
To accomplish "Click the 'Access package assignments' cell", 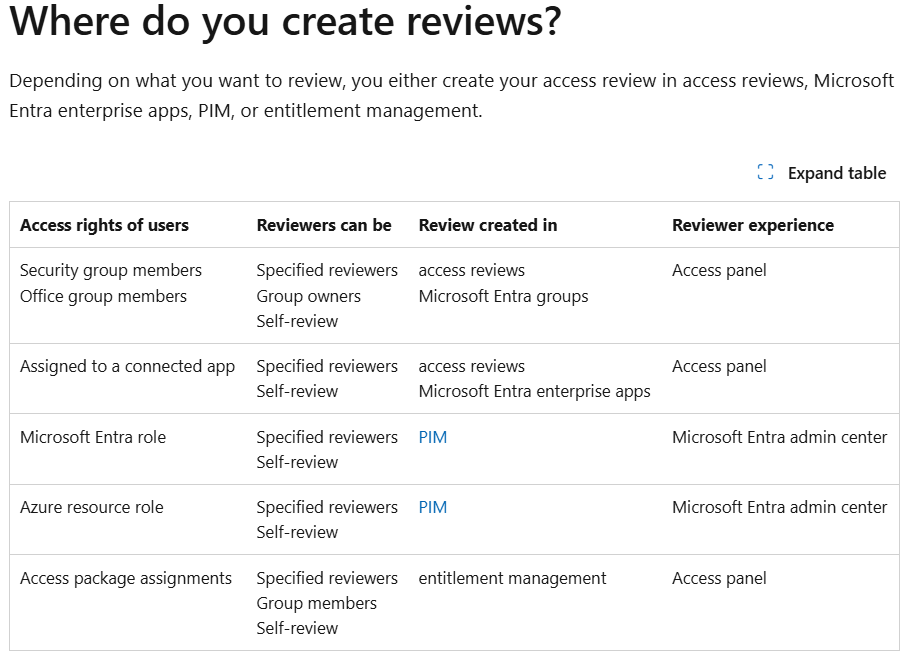I will point(125,578).
